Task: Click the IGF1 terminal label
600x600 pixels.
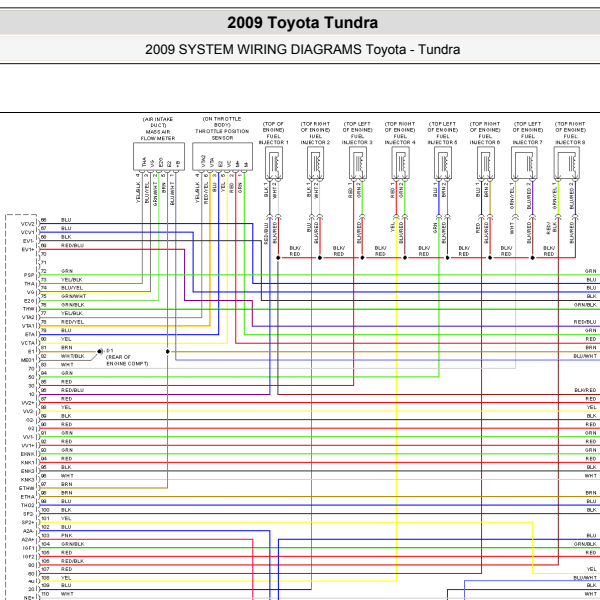Action: [x=28, y=548]
